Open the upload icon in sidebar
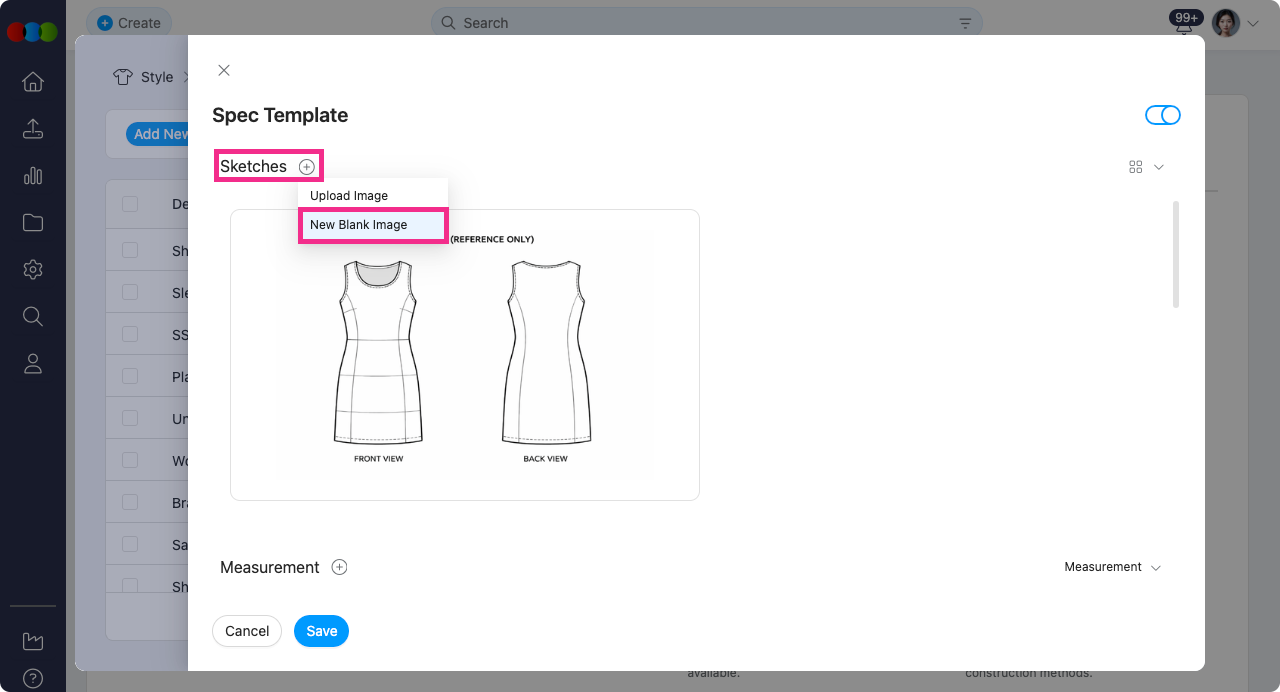The height and width of the screenshot is (692, 1280). click(33, 129)
